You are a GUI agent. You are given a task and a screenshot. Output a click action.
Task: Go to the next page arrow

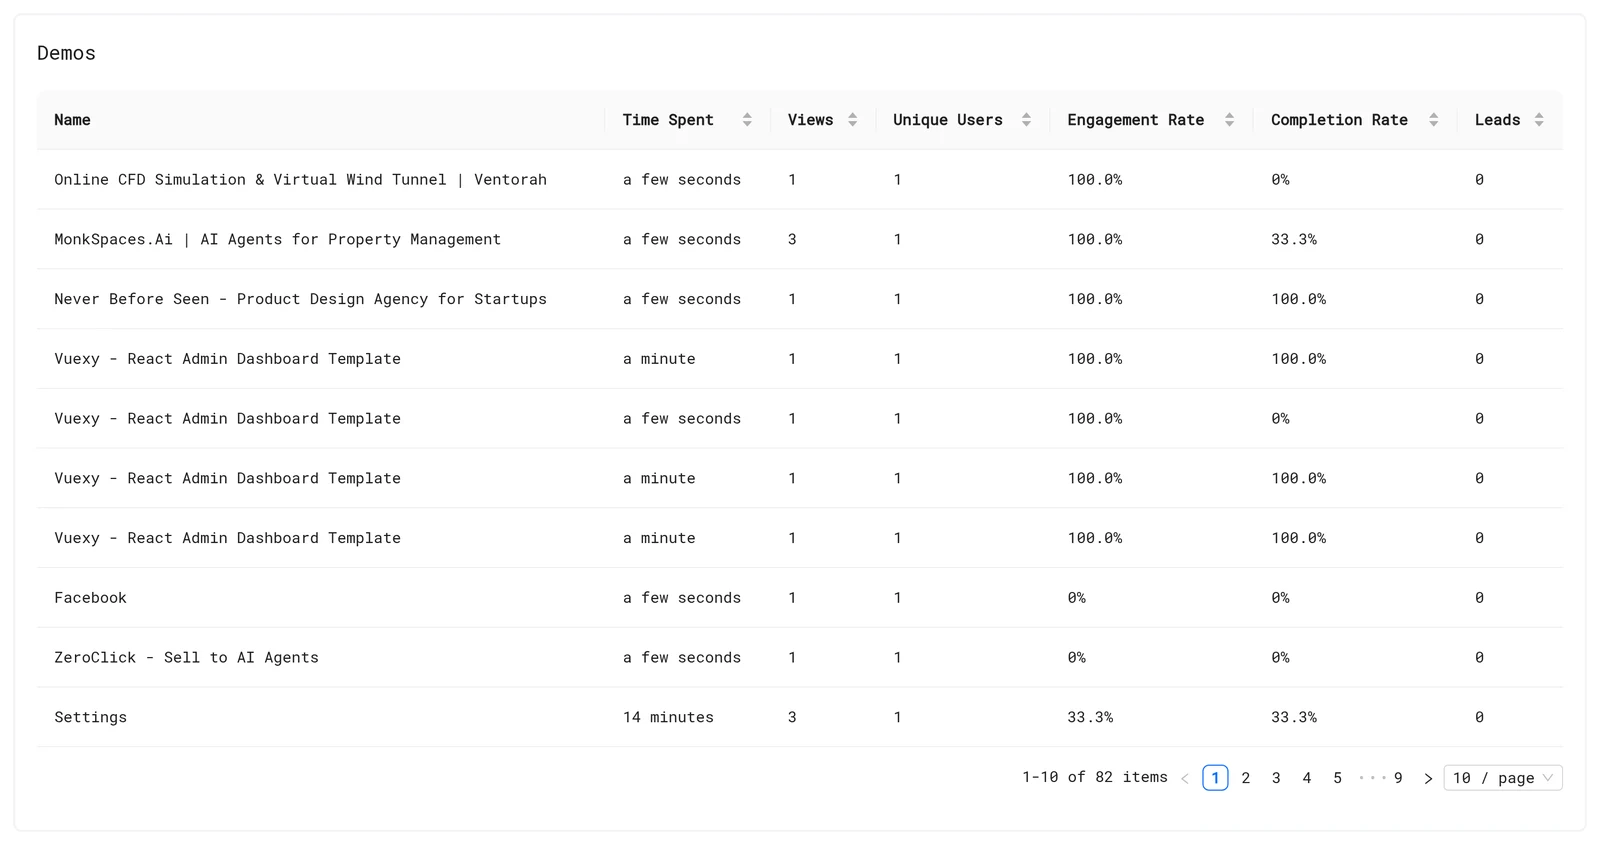click(1428, 778)
